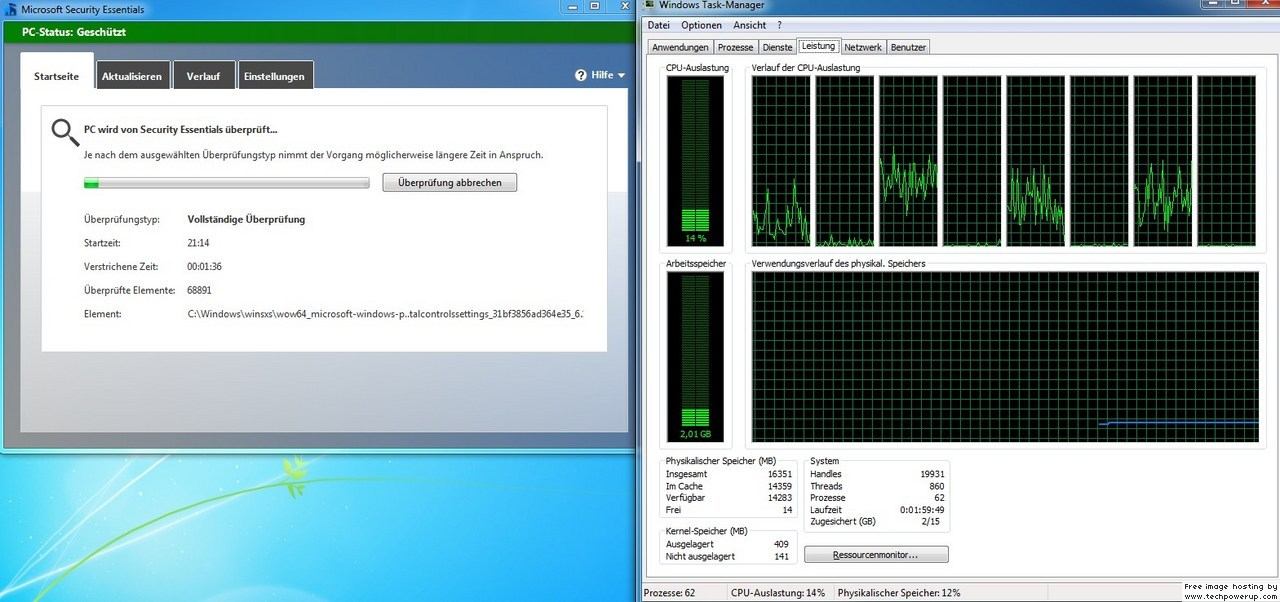Click status bar CPU-Auslastung: 14%

point(779,593)
